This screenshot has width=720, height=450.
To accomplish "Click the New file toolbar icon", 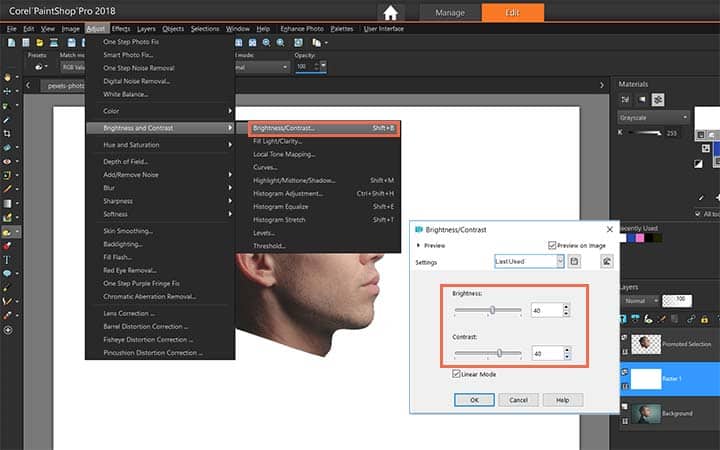I will 11,43.
